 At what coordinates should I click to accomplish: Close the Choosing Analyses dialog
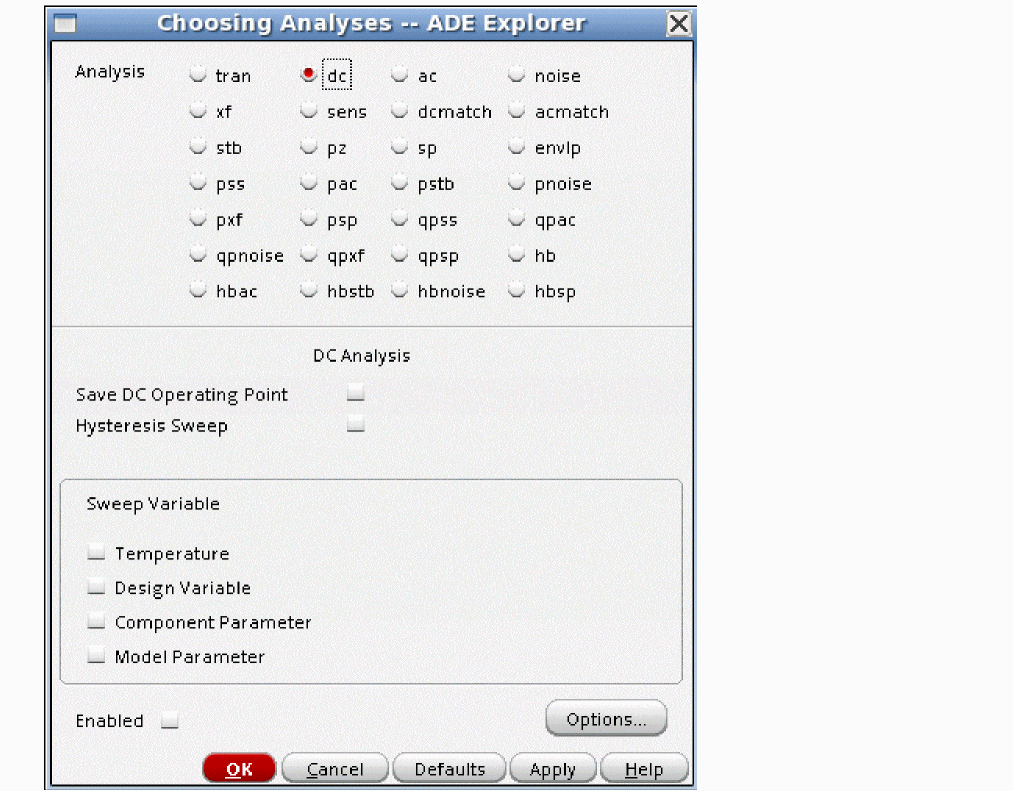[679, 24]
